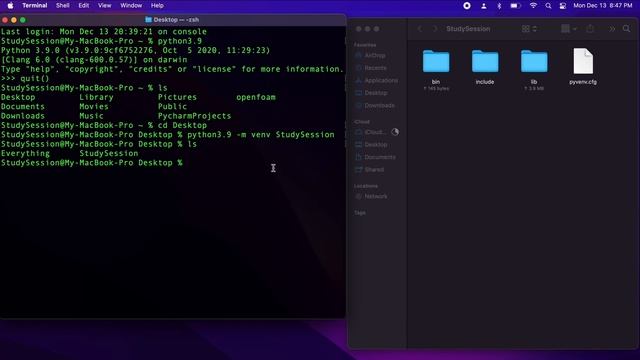This screenshot has width=640, height=360.
Task: Click the date and time clock
Action: [602, 6]
